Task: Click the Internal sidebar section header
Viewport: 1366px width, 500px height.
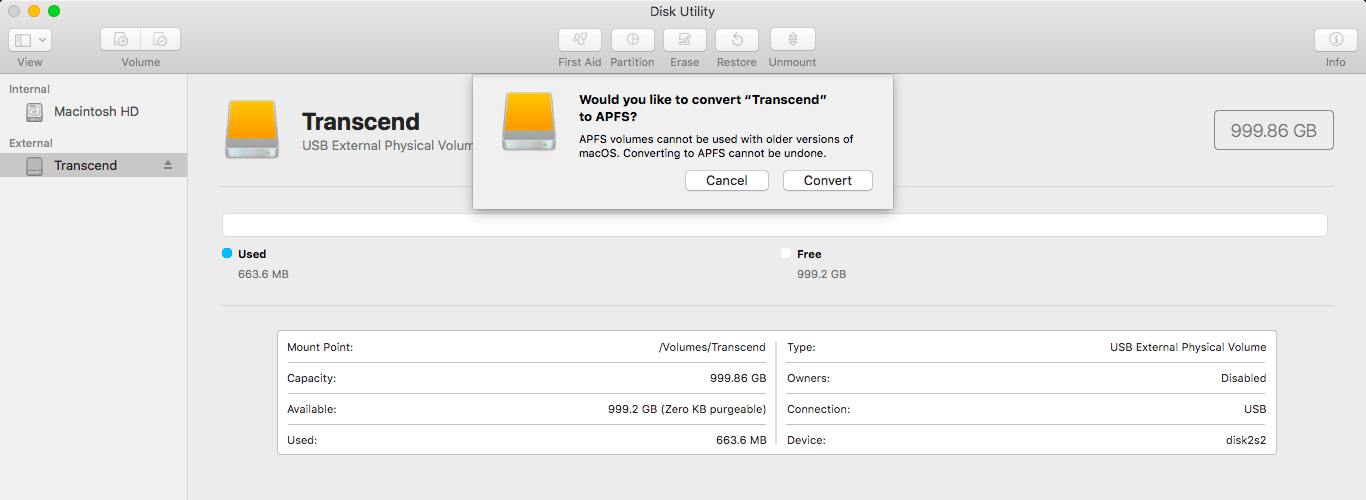Action: coord(29,89)
